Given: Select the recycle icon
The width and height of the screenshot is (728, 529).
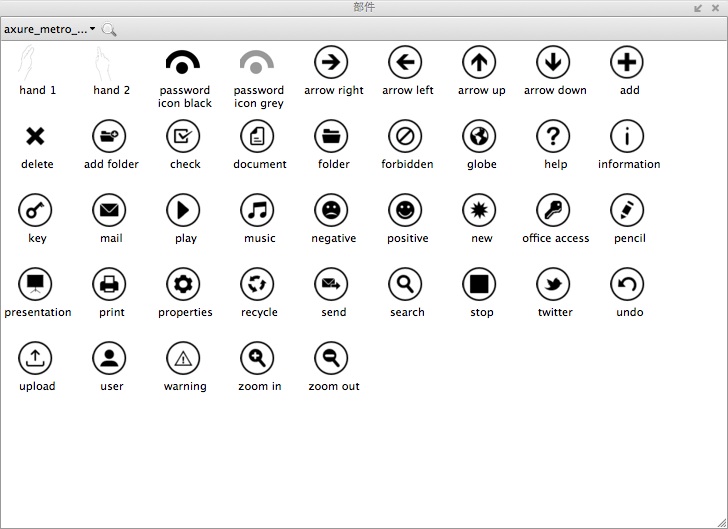Looking at the screenshot, I should point(257,284).
